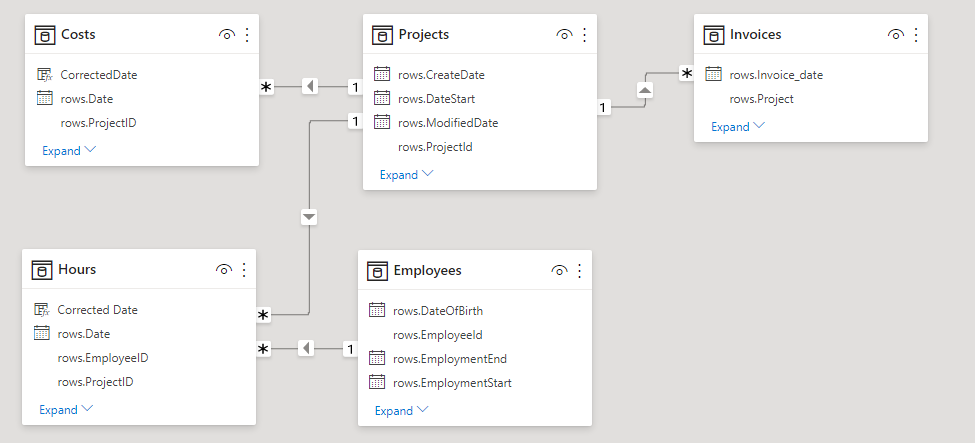Expand the Costs table fields
This screenshot has width=975, height=443.
click(69, 151)
